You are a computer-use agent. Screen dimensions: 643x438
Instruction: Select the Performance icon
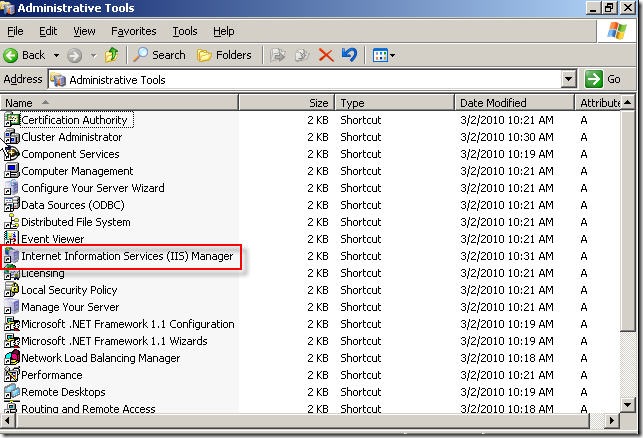(11, 375)
